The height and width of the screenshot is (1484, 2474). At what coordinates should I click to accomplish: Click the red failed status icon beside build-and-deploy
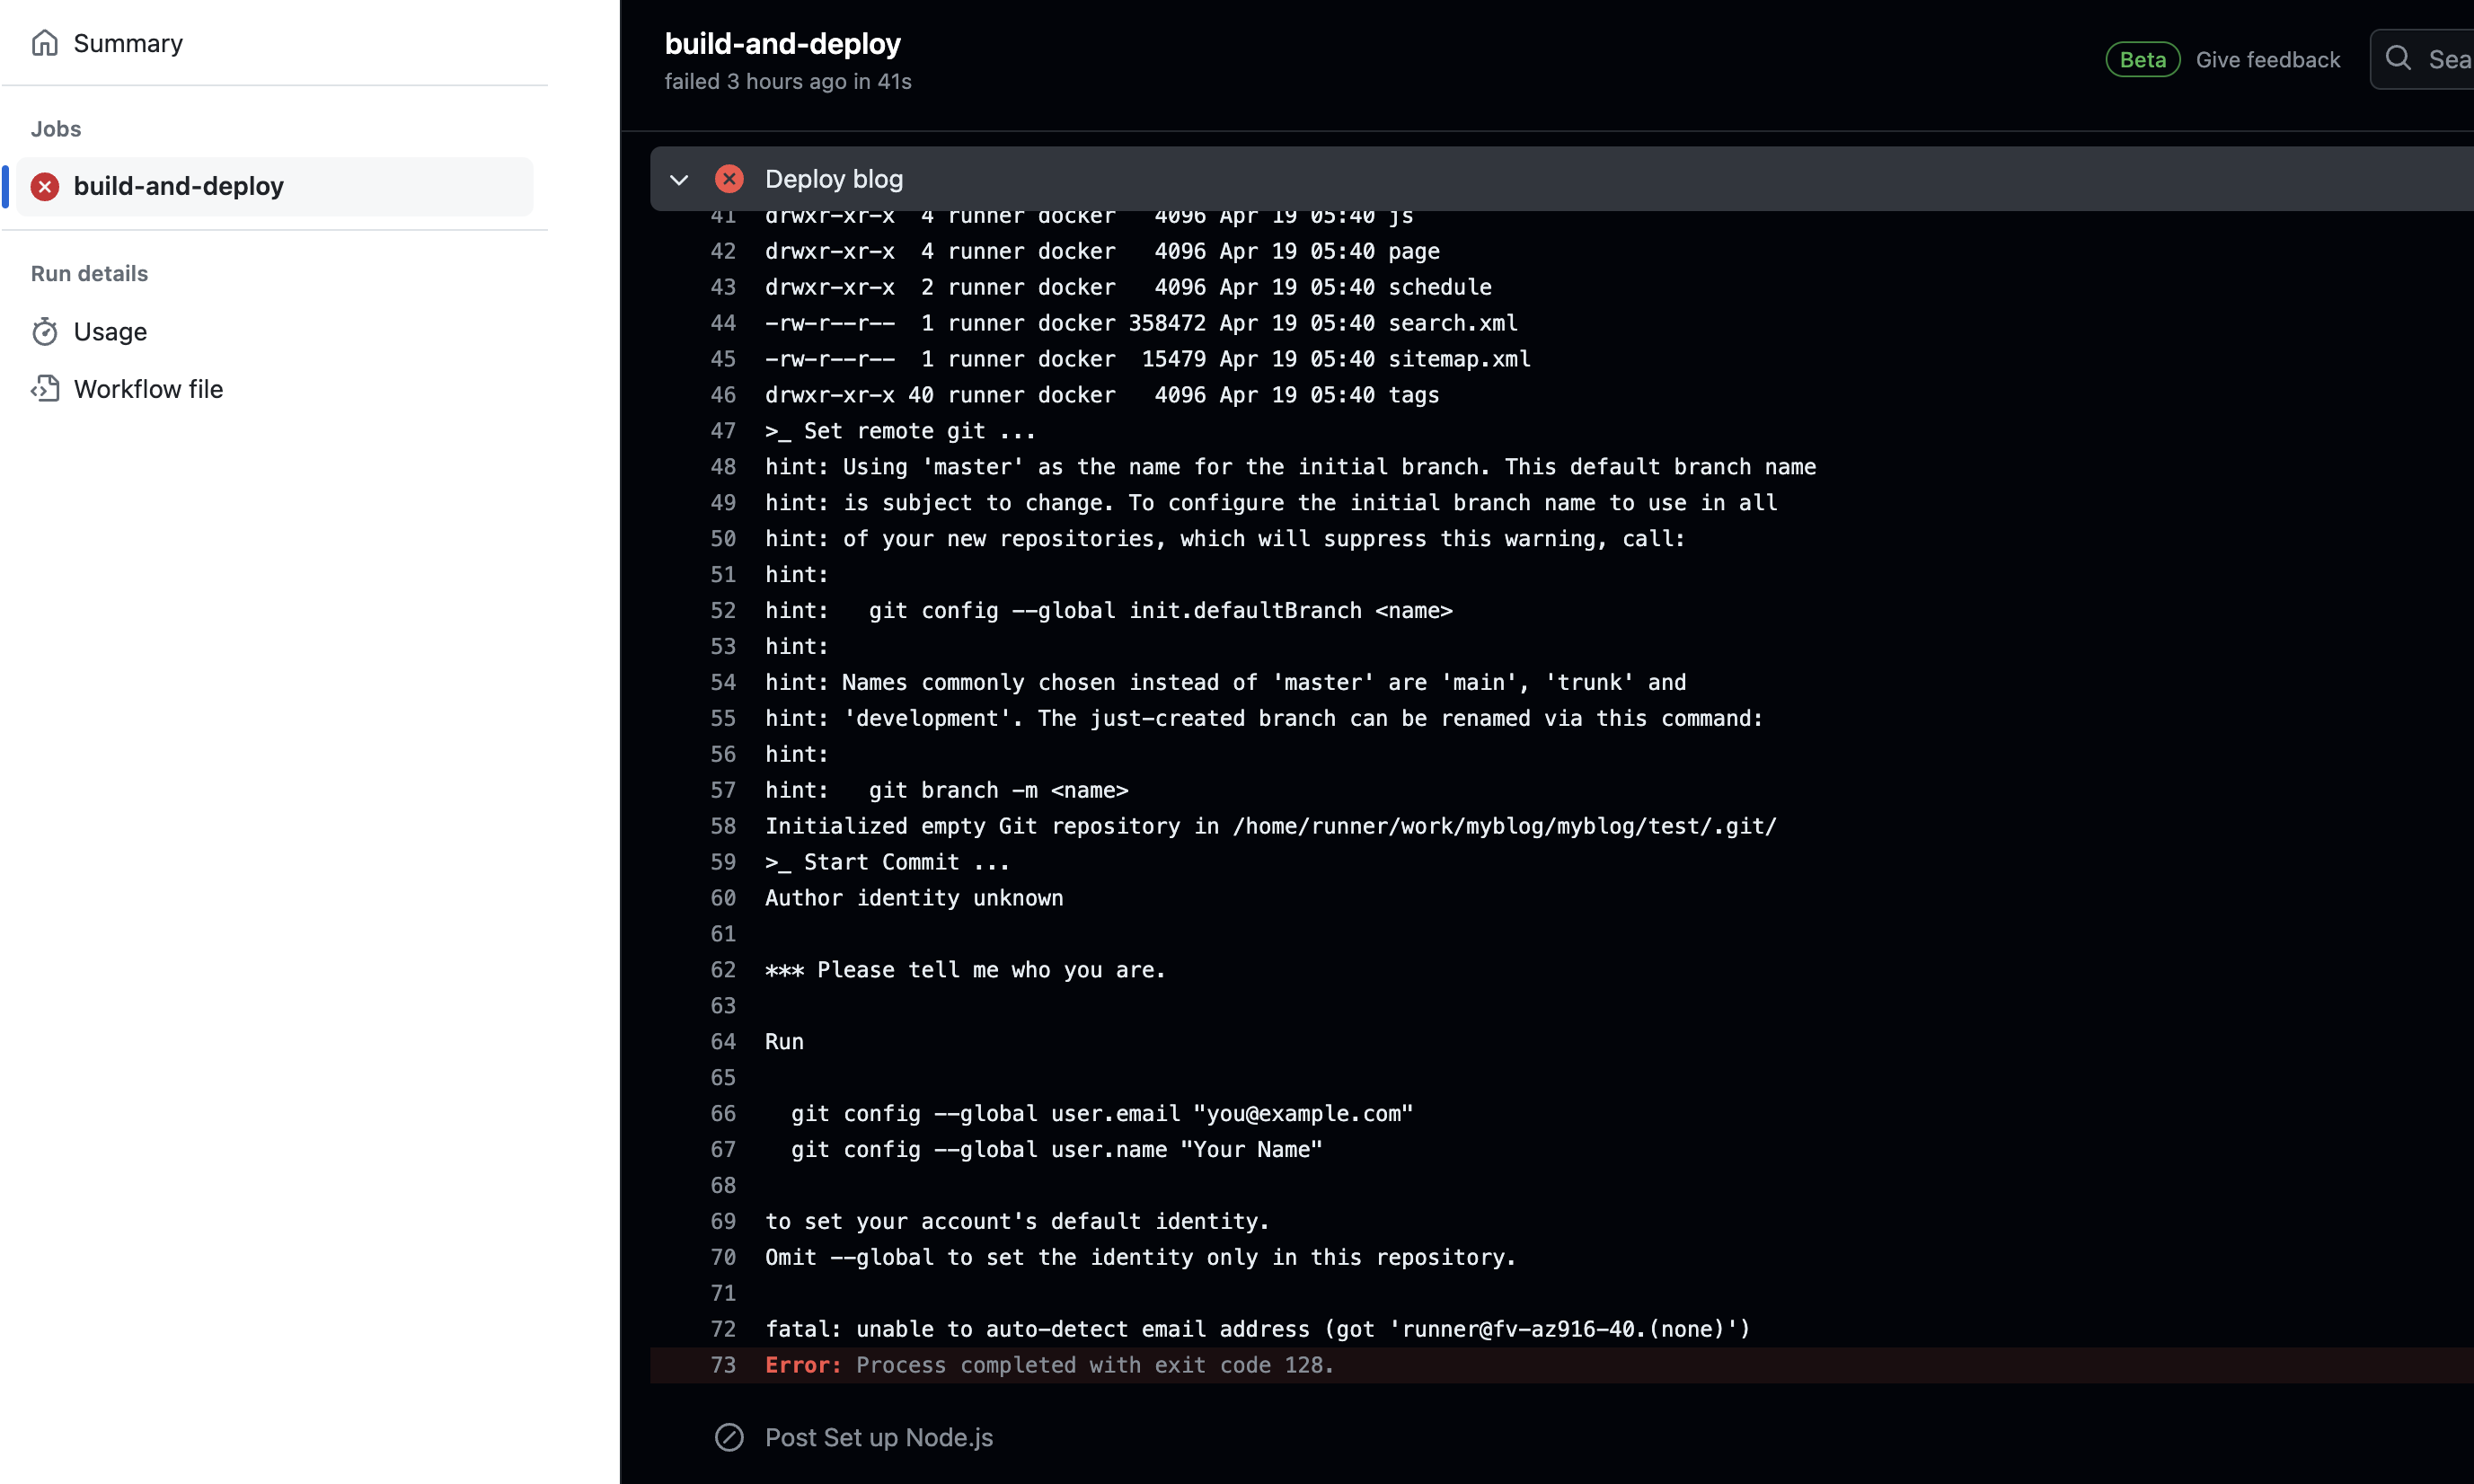click(x=45, y=187)
